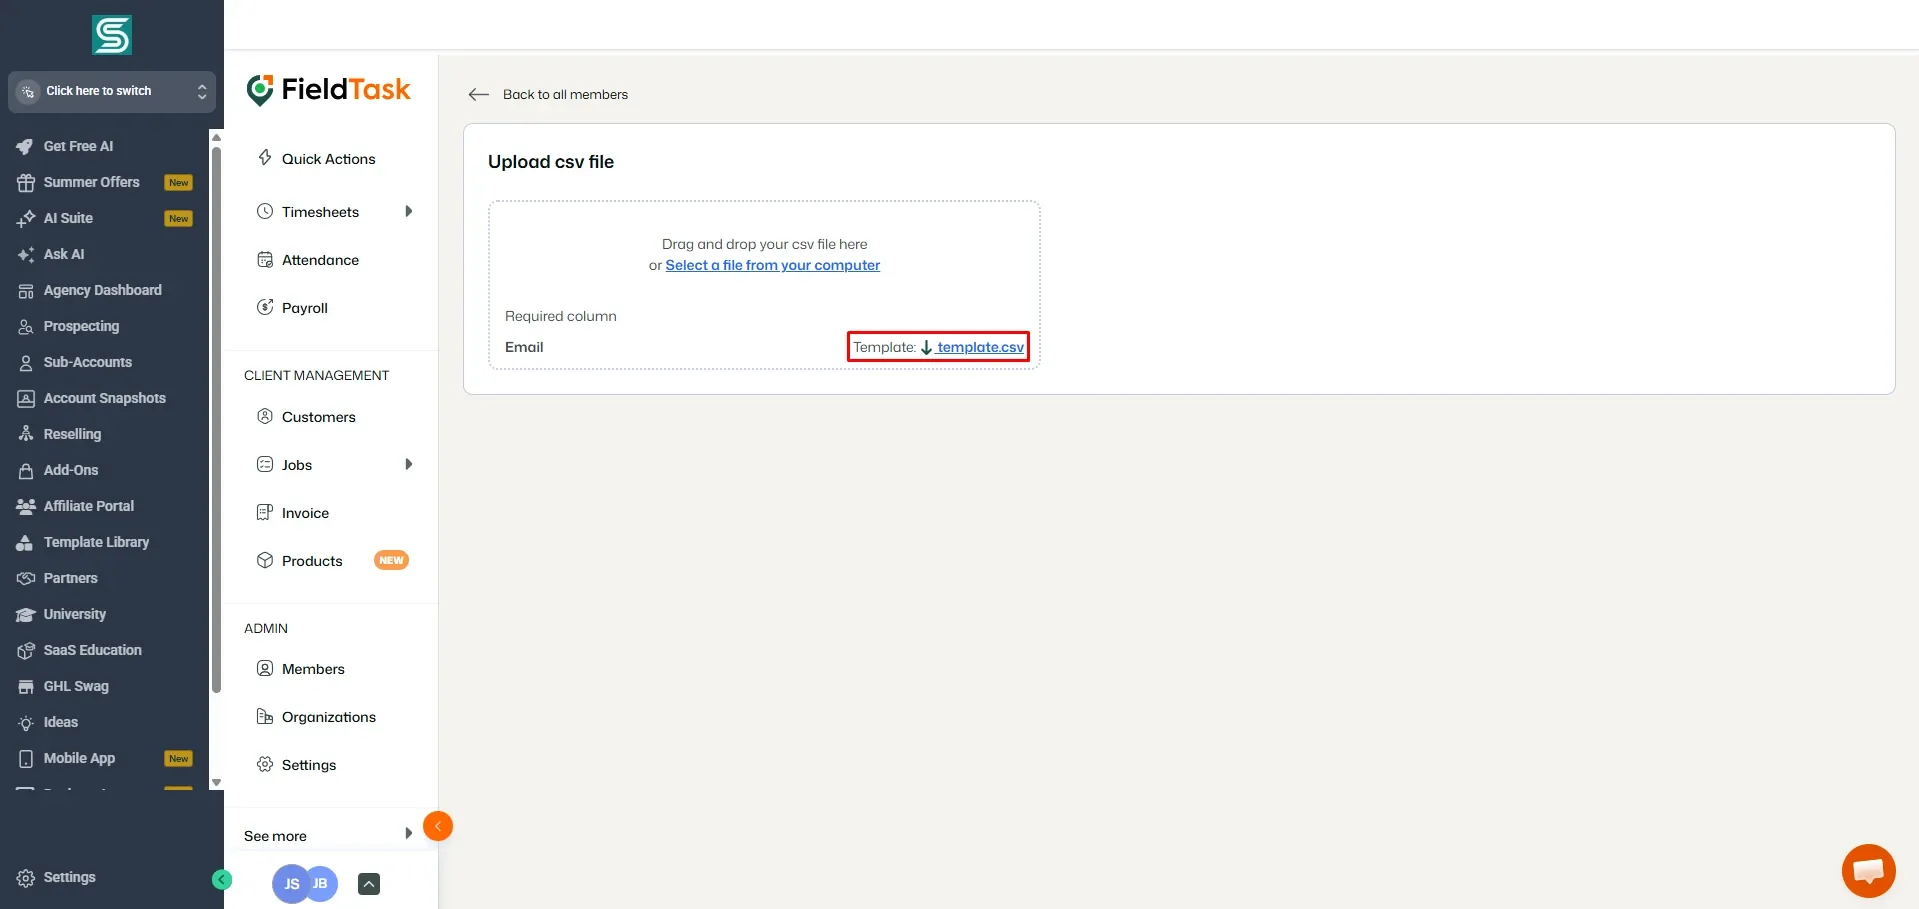Click the up-chevron button beside user avatars
Viewport: 1919px width, 909px height.
point(369,884)
